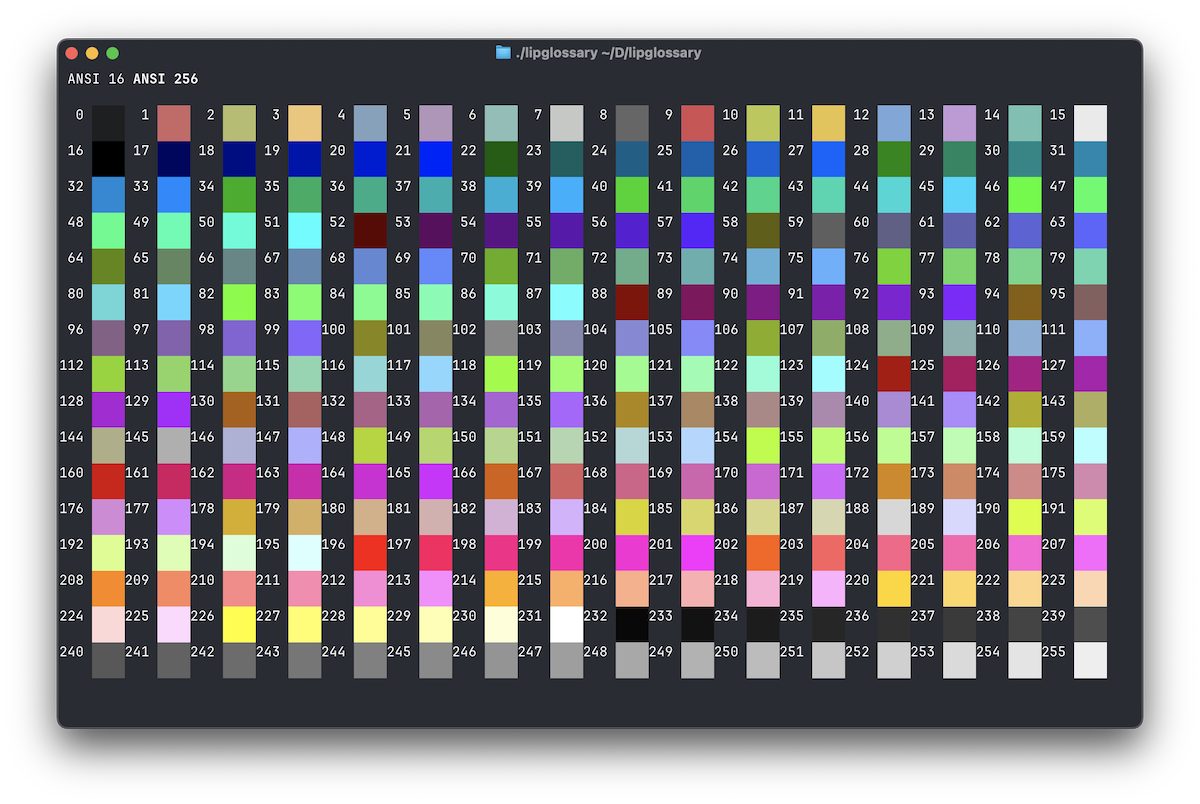Choose bright blue swatch number 21
The height and width of the screenshot is (804, 1200).
[435, 158]
